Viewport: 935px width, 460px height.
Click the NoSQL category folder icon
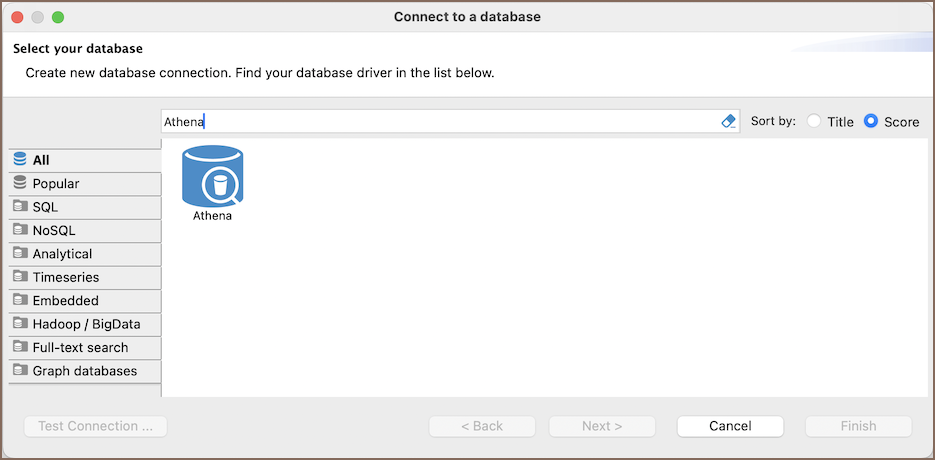(20, 230)
